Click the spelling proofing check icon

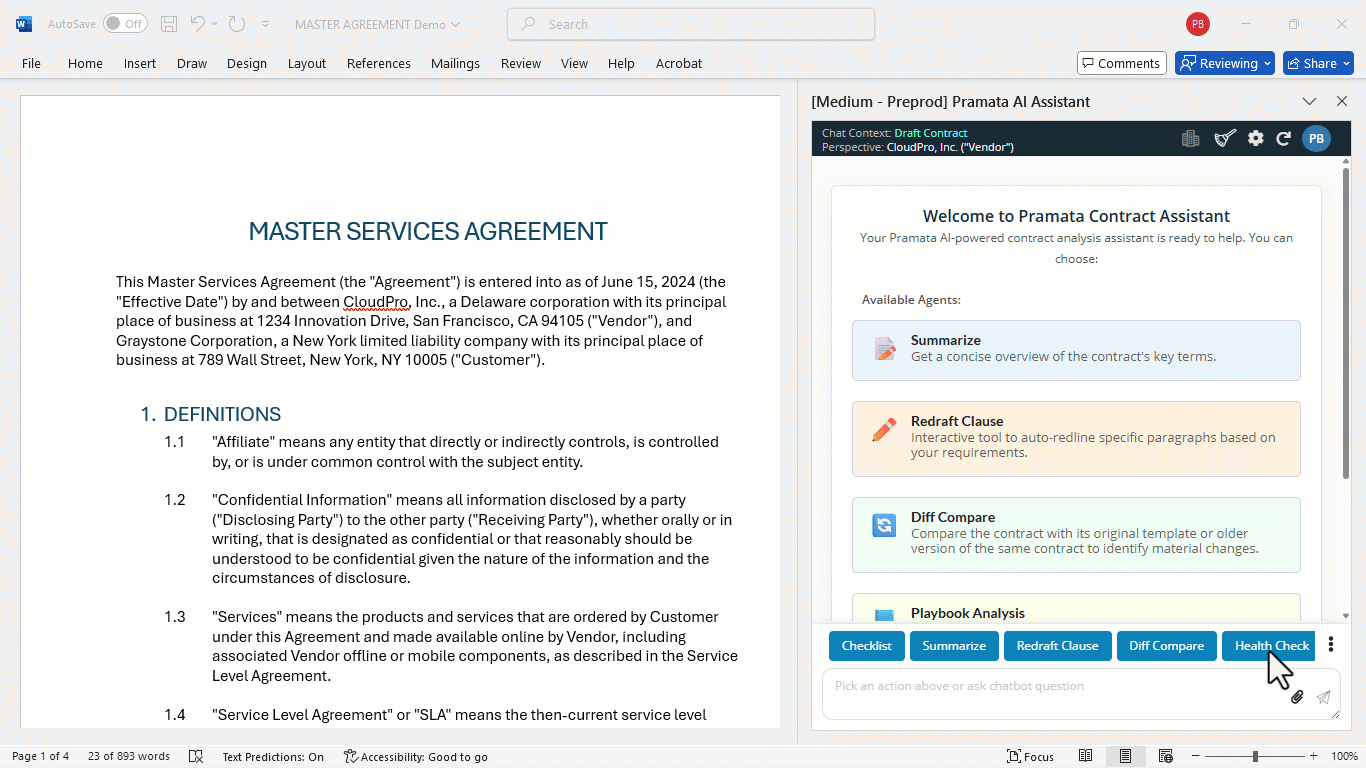[196, 756]
